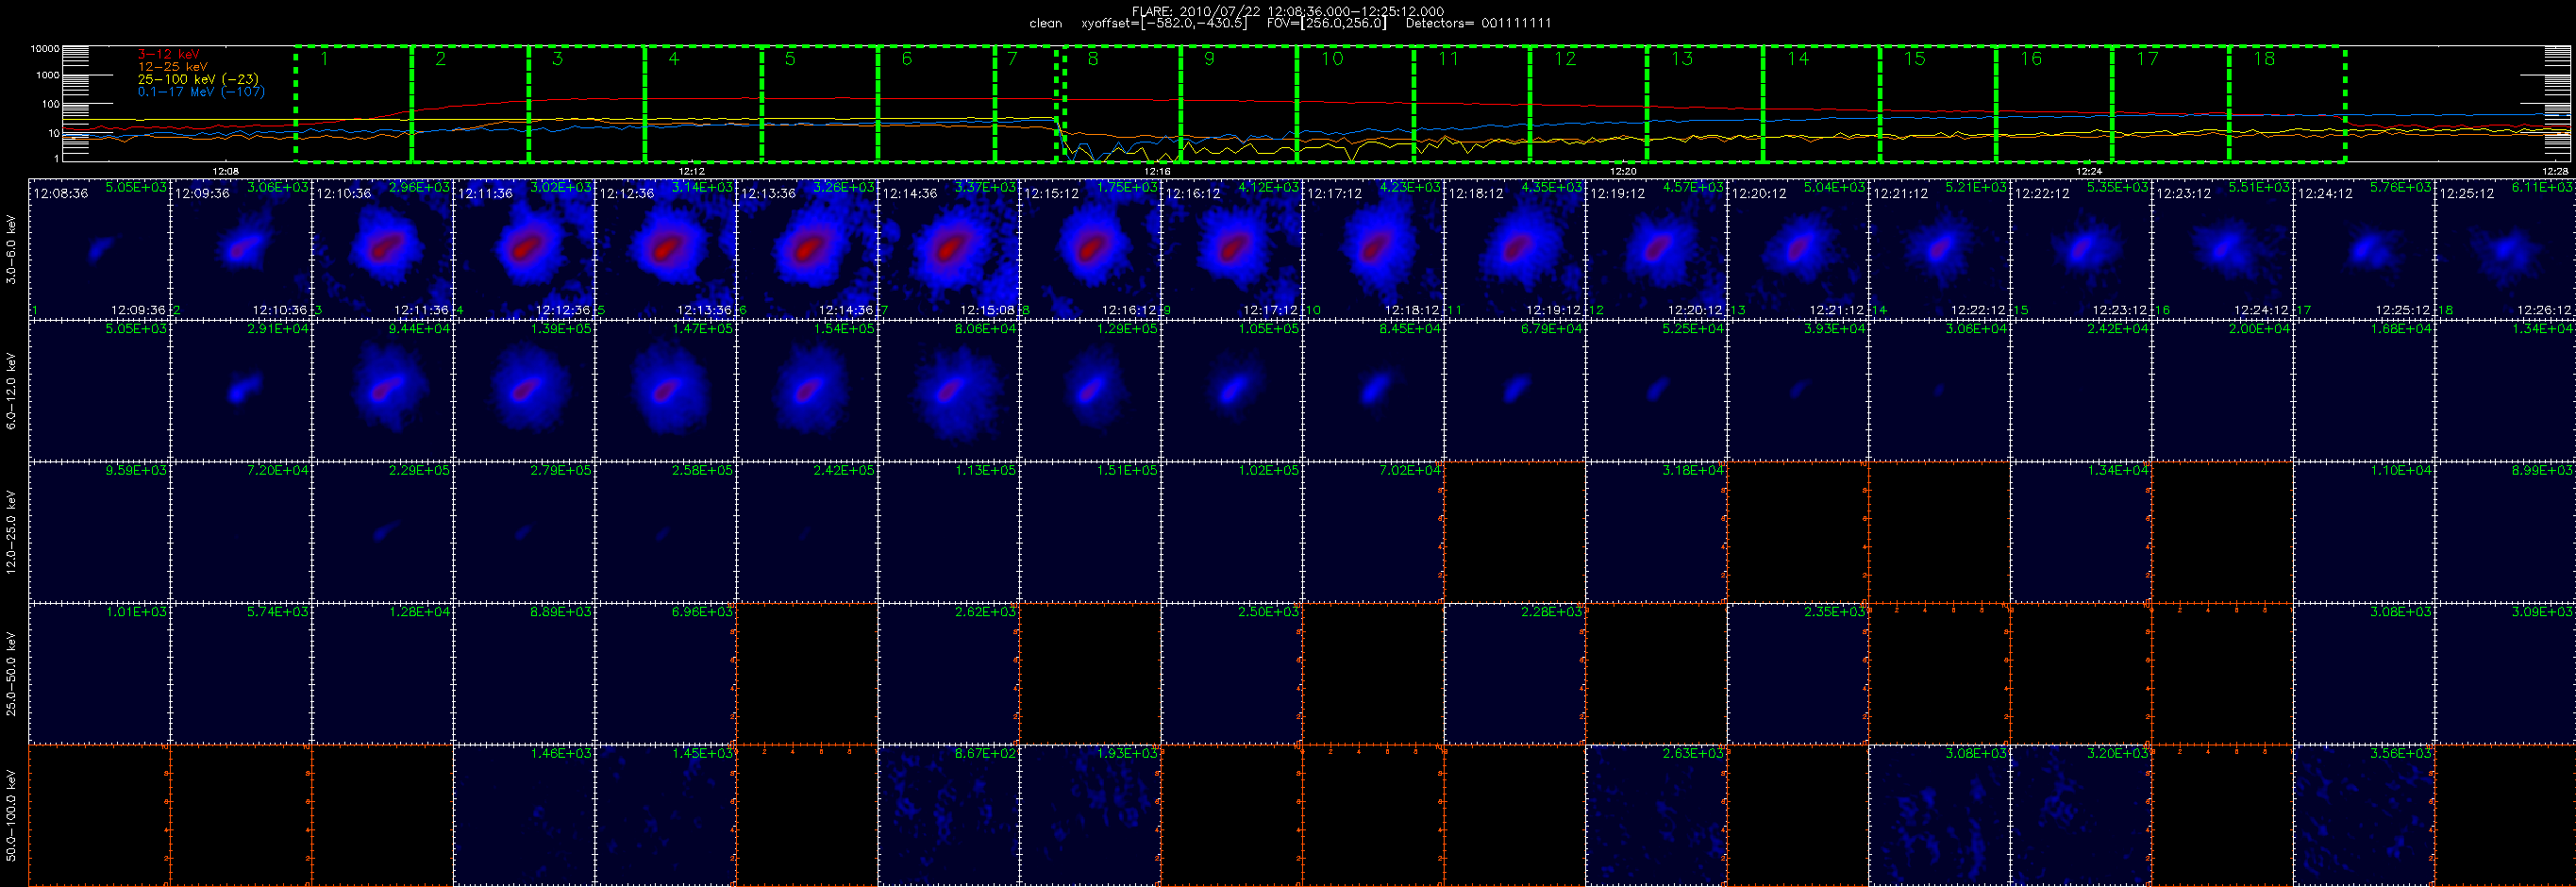
Task: Open the 3.0-6.0 keV image at 12:14:36
Action: click(x=949, y=249)
